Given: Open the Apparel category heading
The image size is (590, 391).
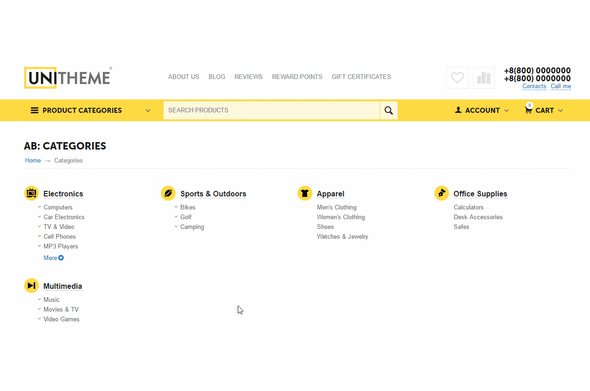Looking at the screenshot, I should 330,194.
